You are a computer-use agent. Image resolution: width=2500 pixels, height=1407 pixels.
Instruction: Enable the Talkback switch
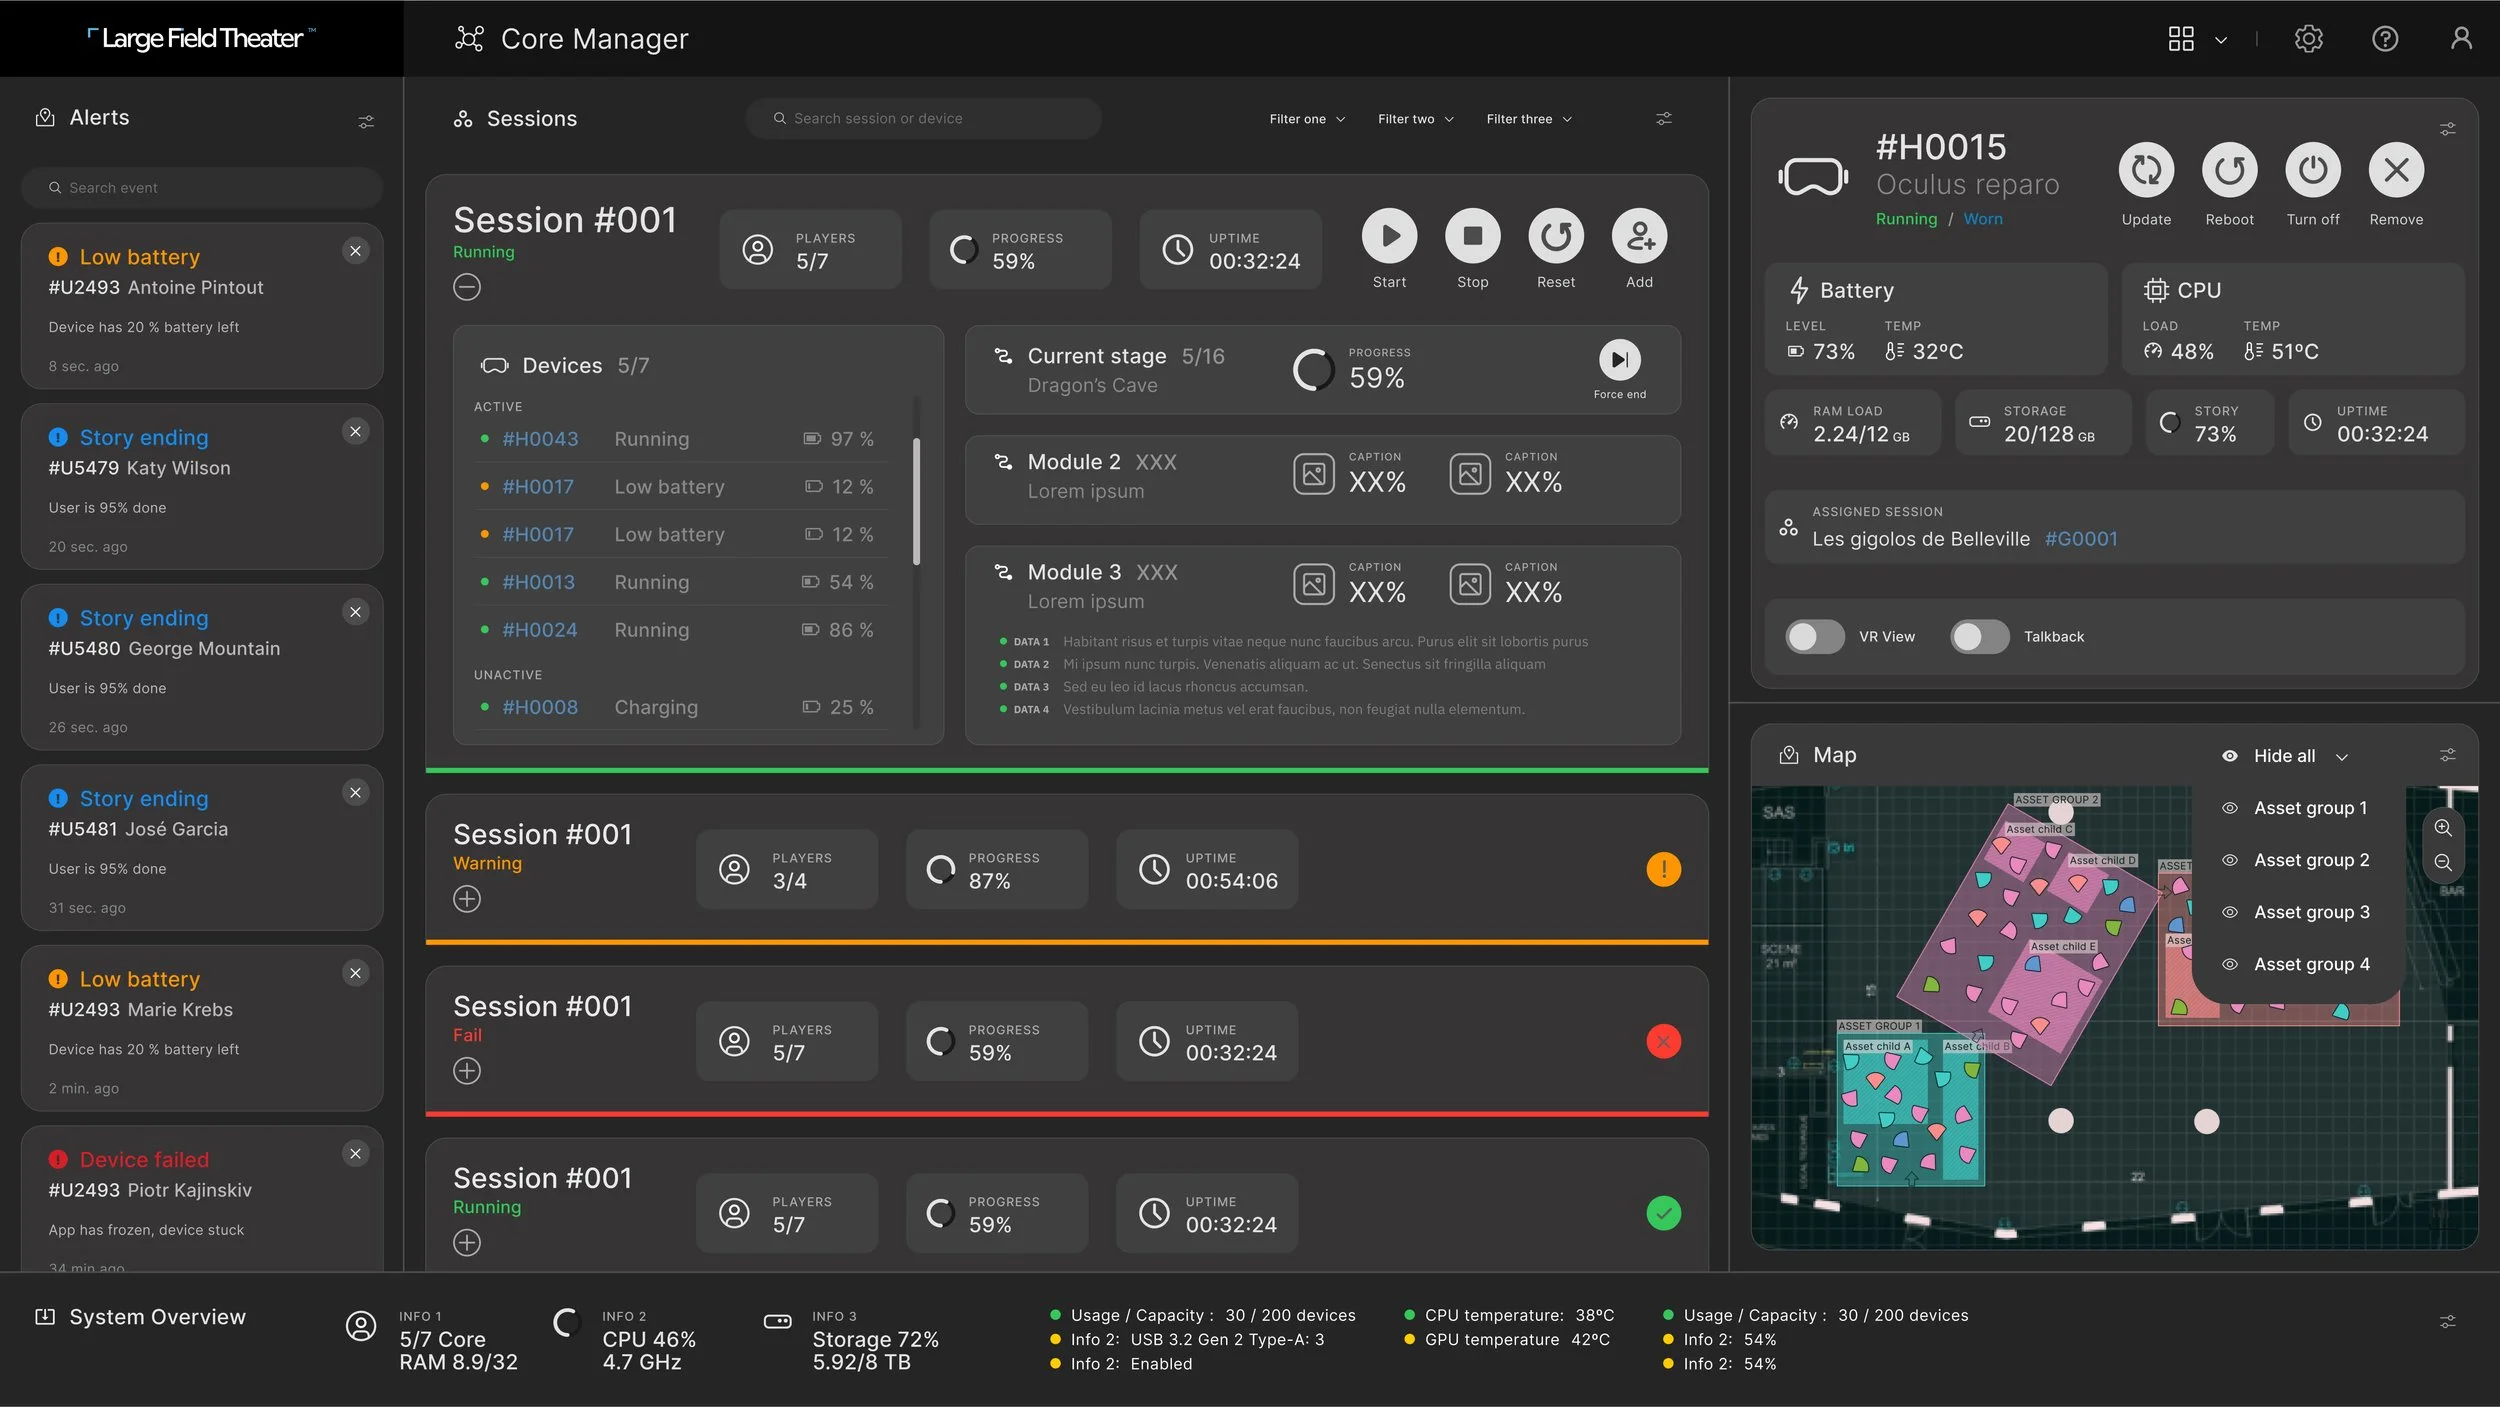click(1979, 637)
